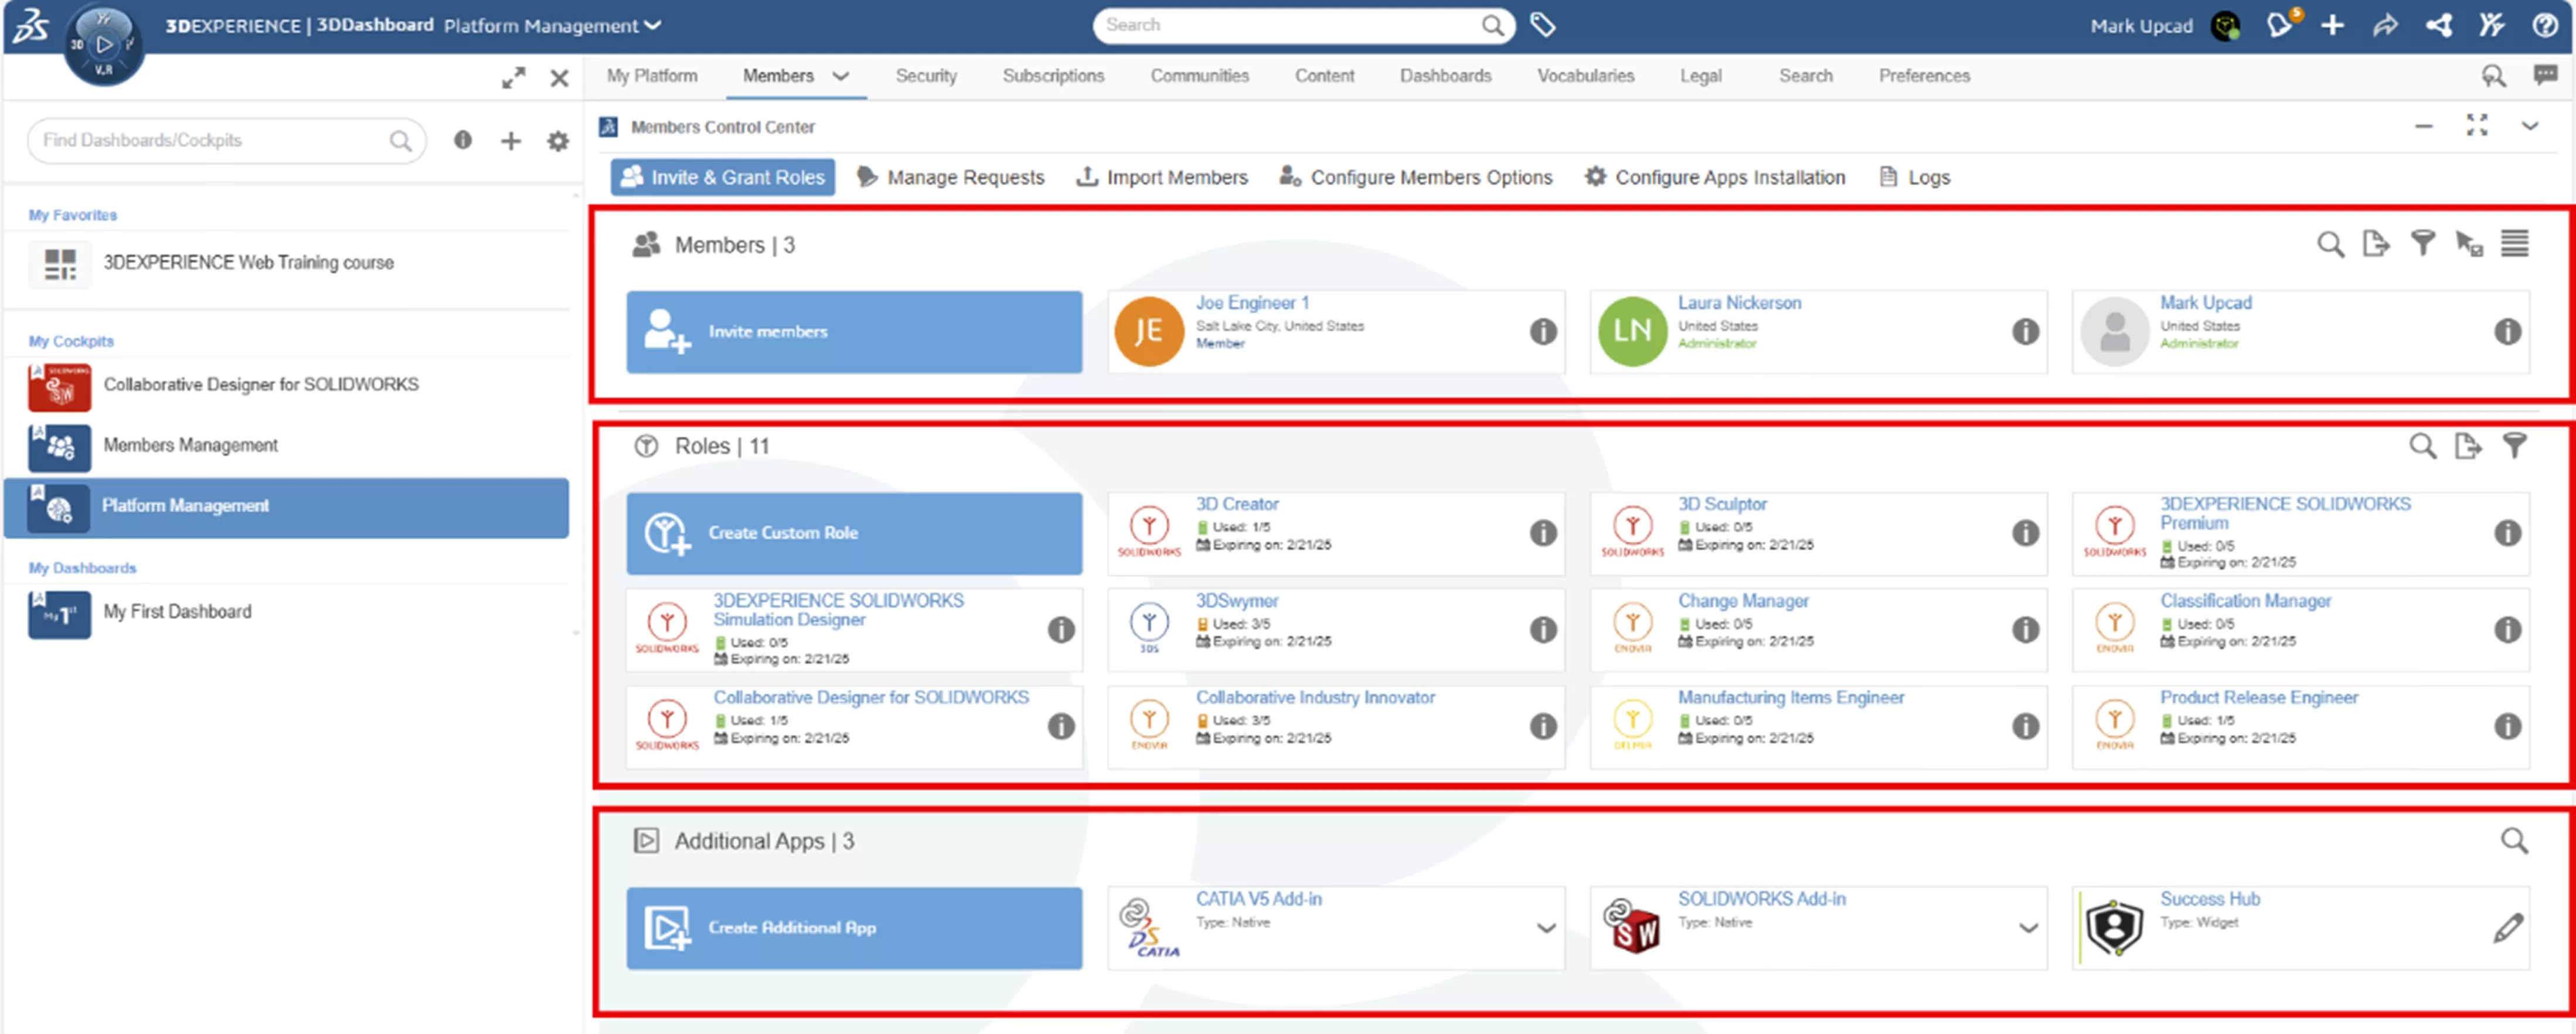Export members list icon
This screenshot has width=2576, height=1034.
coord(2376,243)
